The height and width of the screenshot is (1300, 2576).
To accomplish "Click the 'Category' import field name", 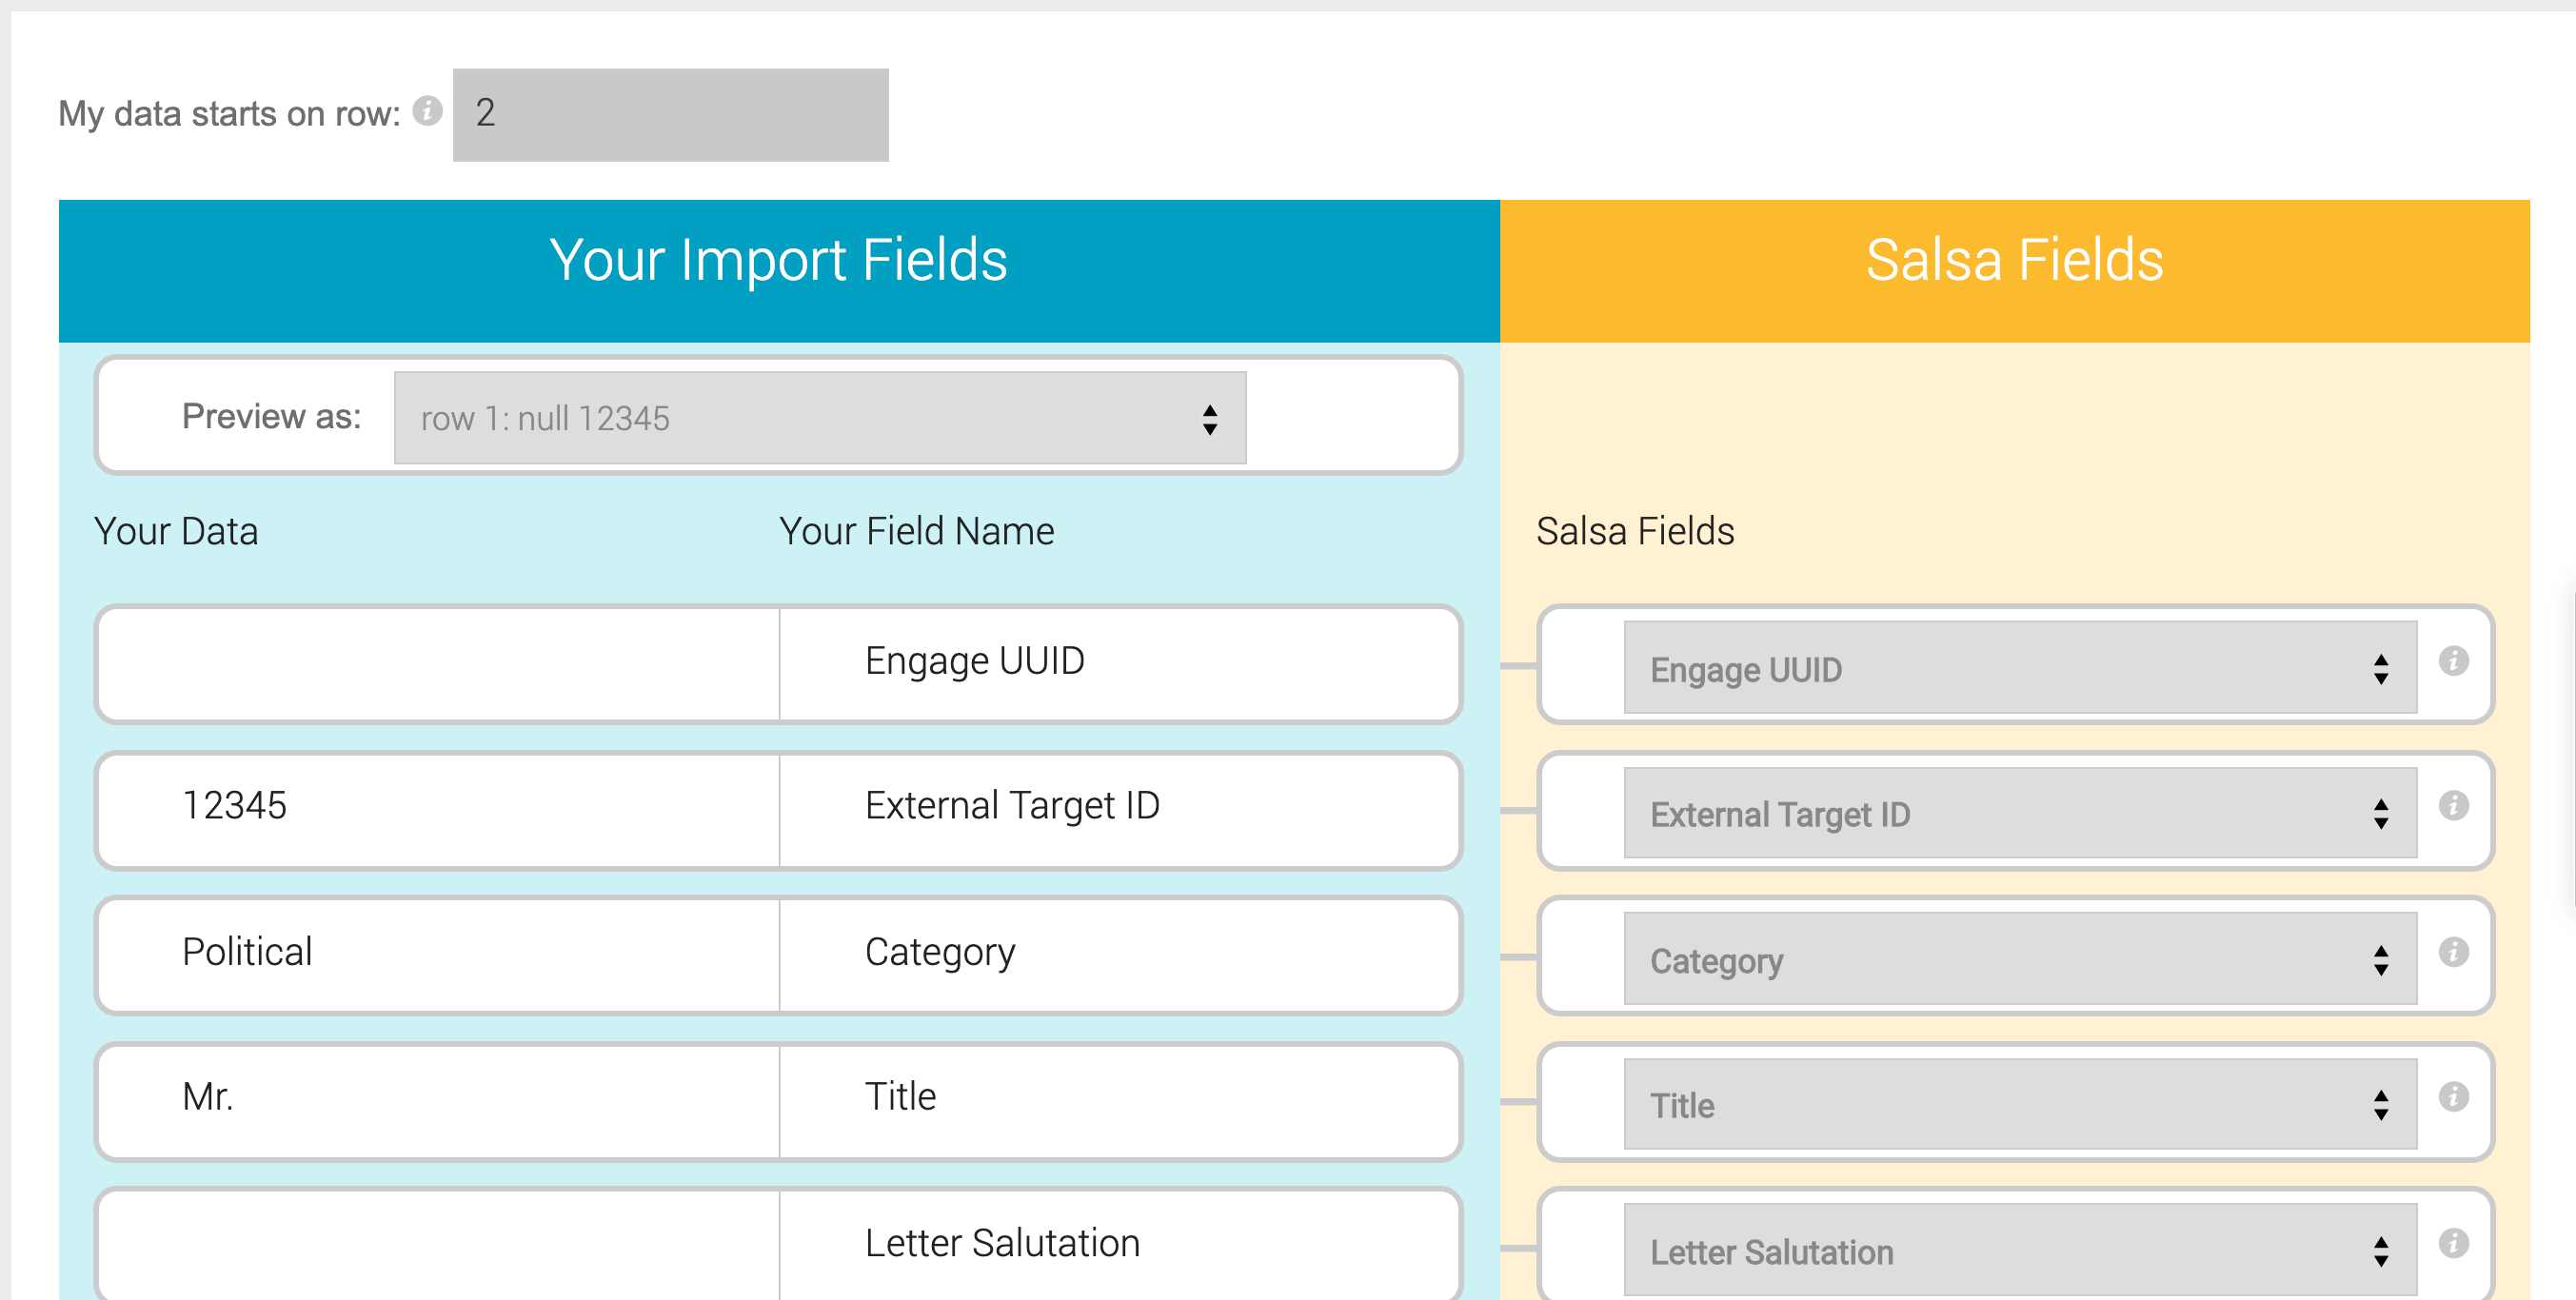I will 940,952.
